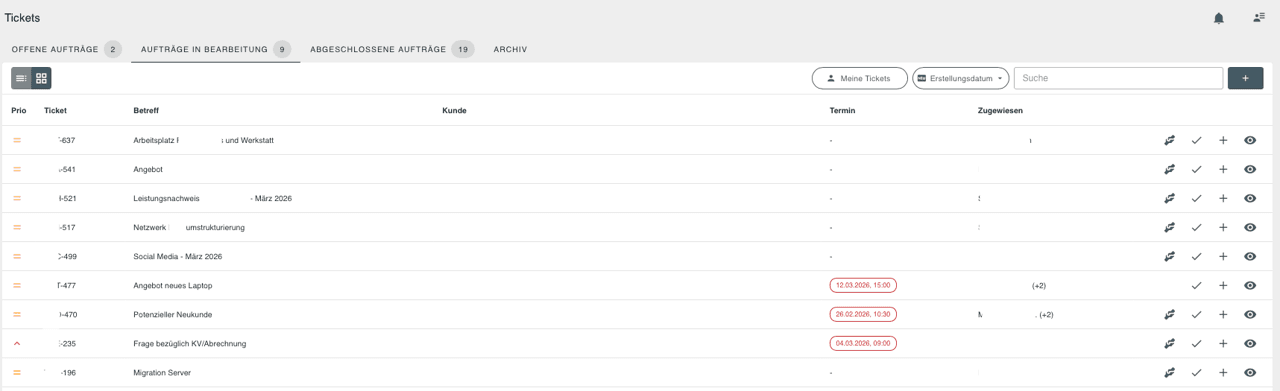Click transfer icon for ticket 541 Angebot
This screenshot has width=1280, height=391.
1169,170
